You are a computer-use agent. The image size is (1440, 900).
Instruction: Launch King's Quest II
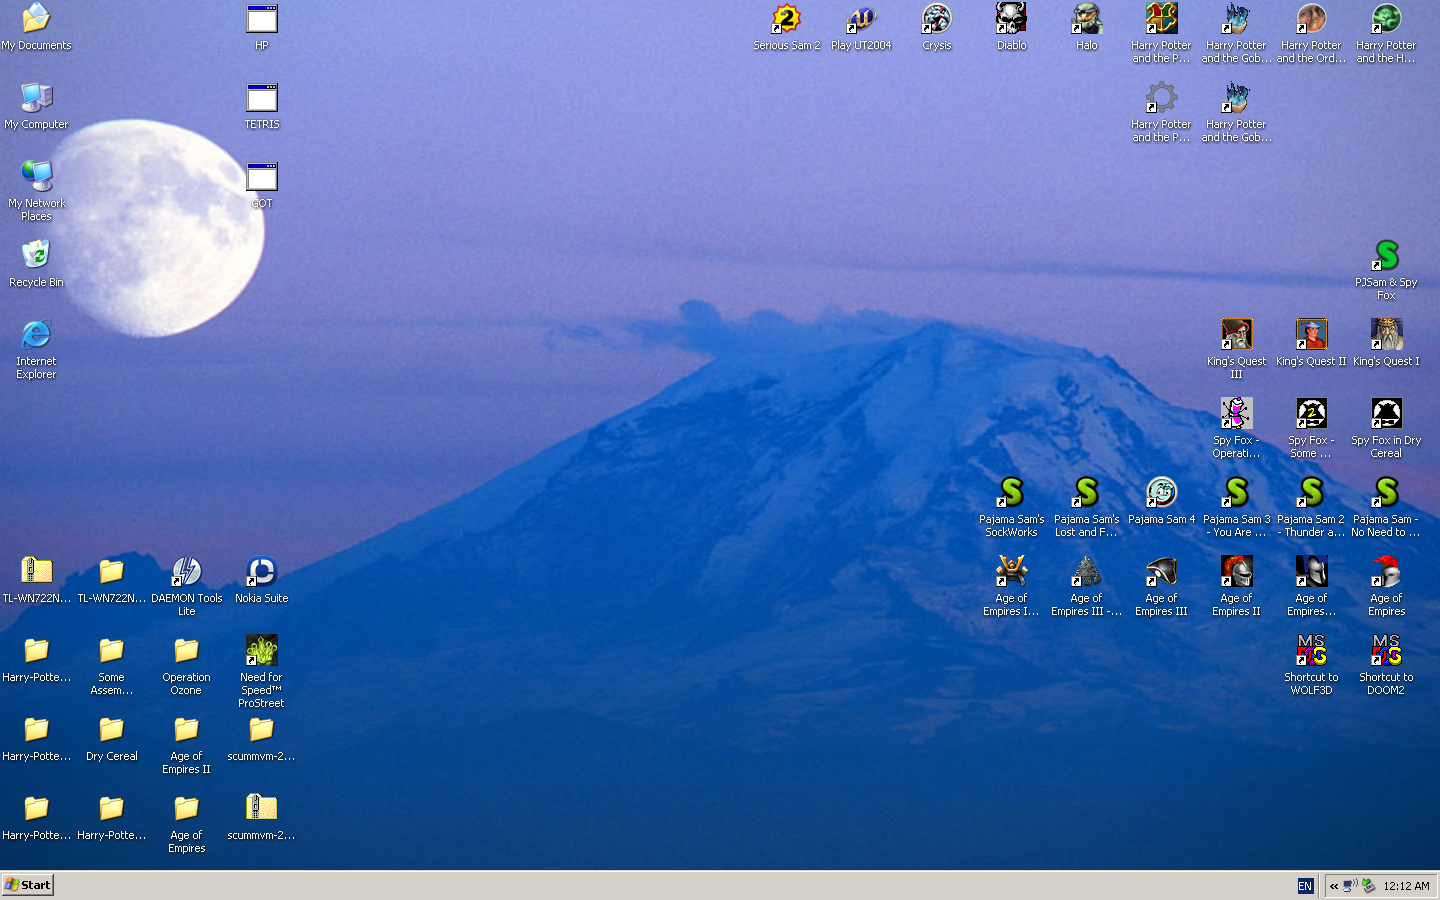click(1311, 343)
